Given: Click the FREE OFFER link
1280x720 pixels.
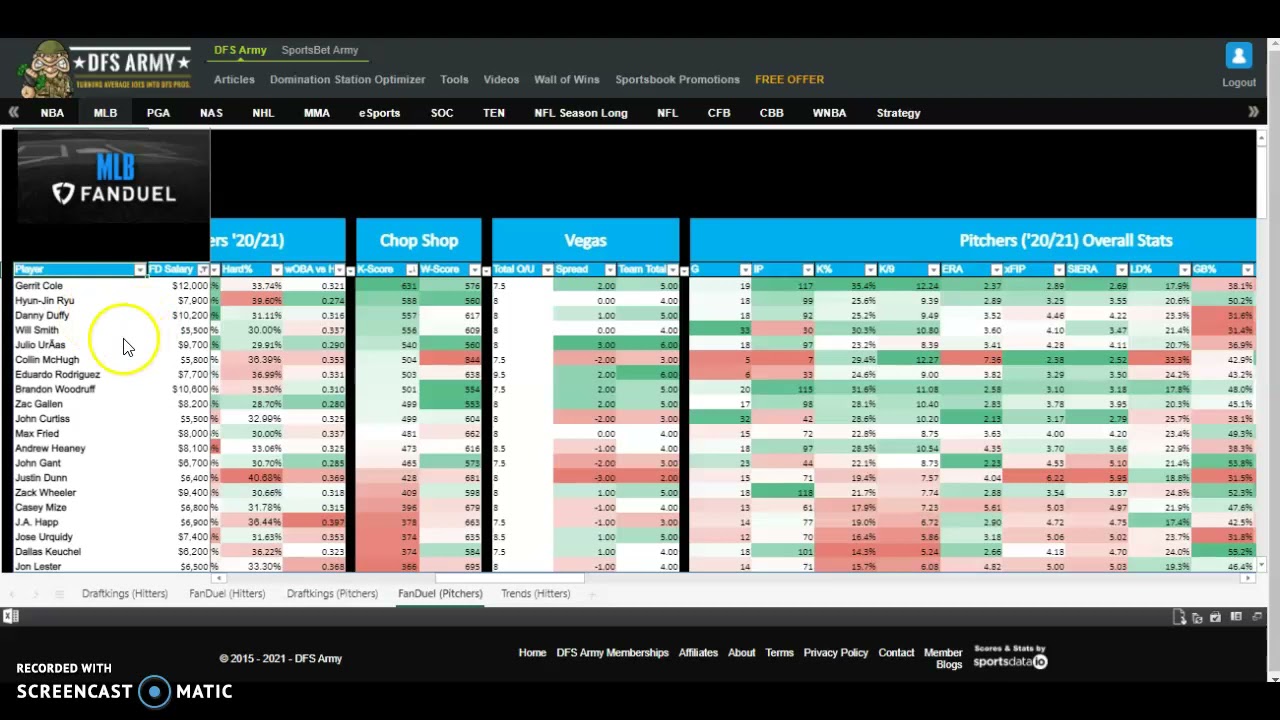Looking at the screenshot, I should point(790,80).
